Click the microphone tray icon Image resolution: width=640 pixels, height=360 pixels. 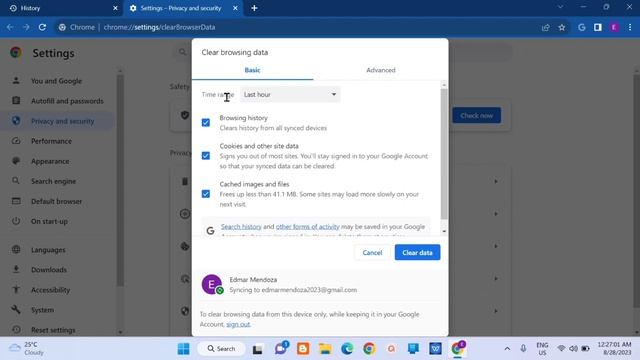click(523, 349)
